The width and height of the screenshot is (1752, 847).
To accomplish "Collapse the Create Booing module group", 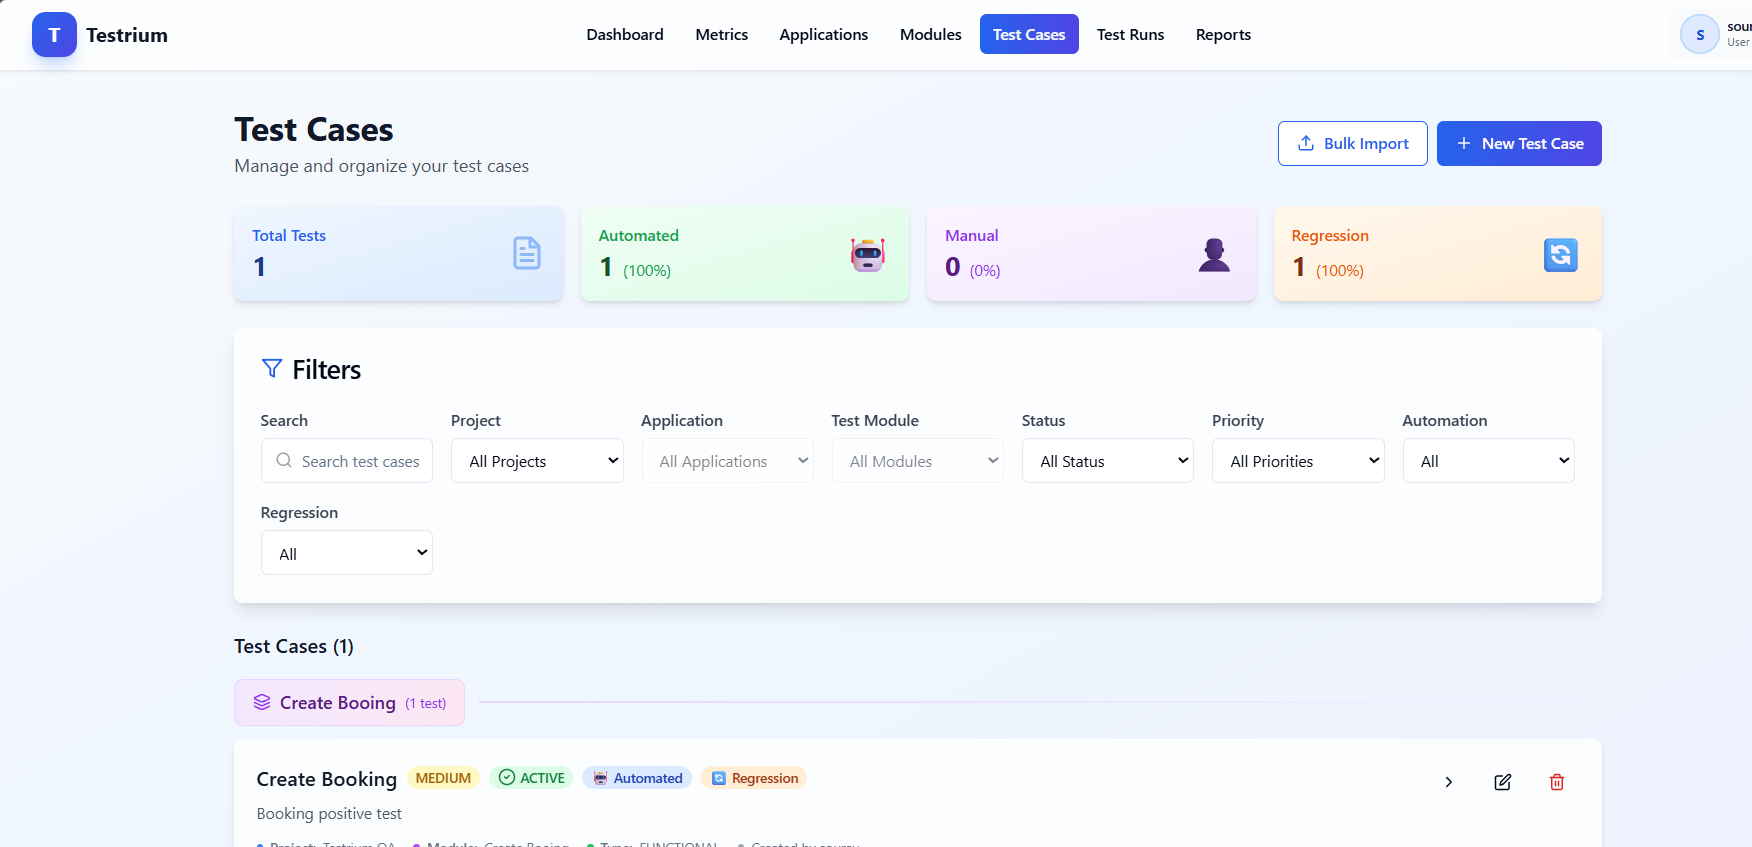I will click(349, 703).
